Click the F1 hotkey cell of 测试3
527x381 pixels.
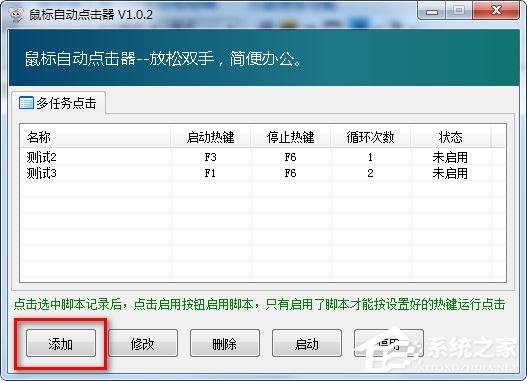[210, 173]
